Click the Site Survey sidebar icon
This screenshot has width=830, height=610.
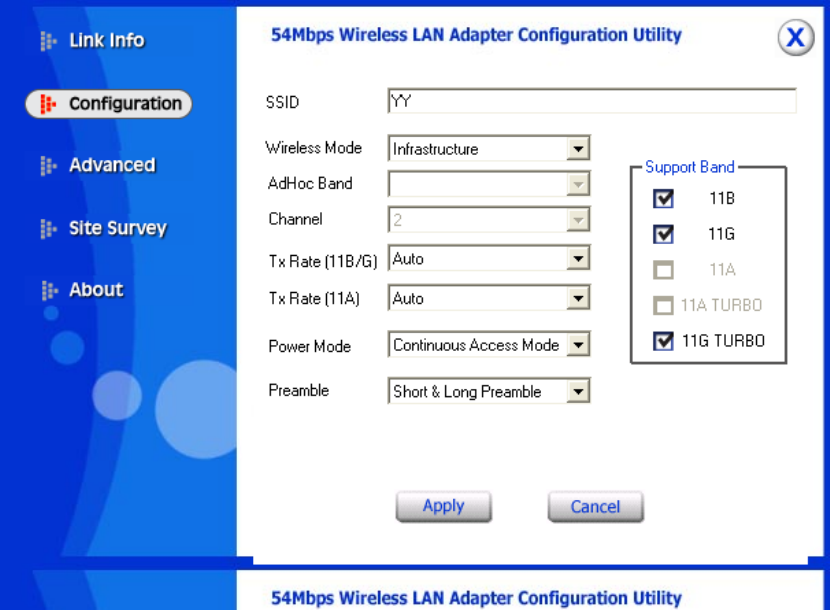(x=48, y=229)
